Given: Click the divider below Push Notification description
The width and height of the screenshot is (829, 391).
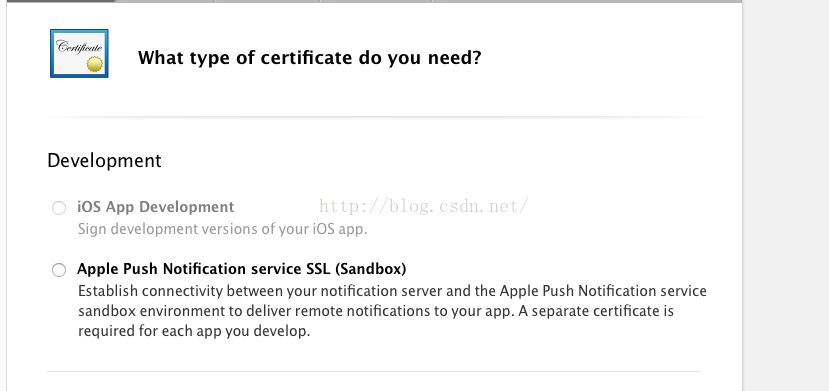Looking at the screenshot, I should pos(373,371).
